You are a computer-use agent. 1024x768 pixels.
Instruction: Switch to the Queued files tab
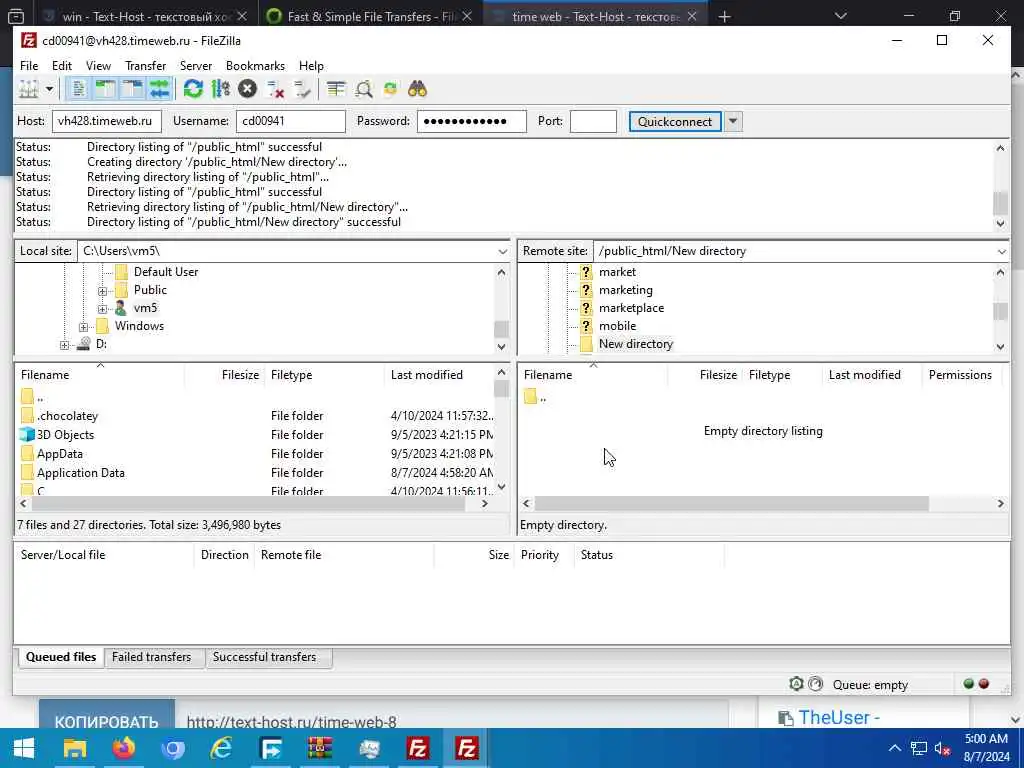[x=61, y=657]
